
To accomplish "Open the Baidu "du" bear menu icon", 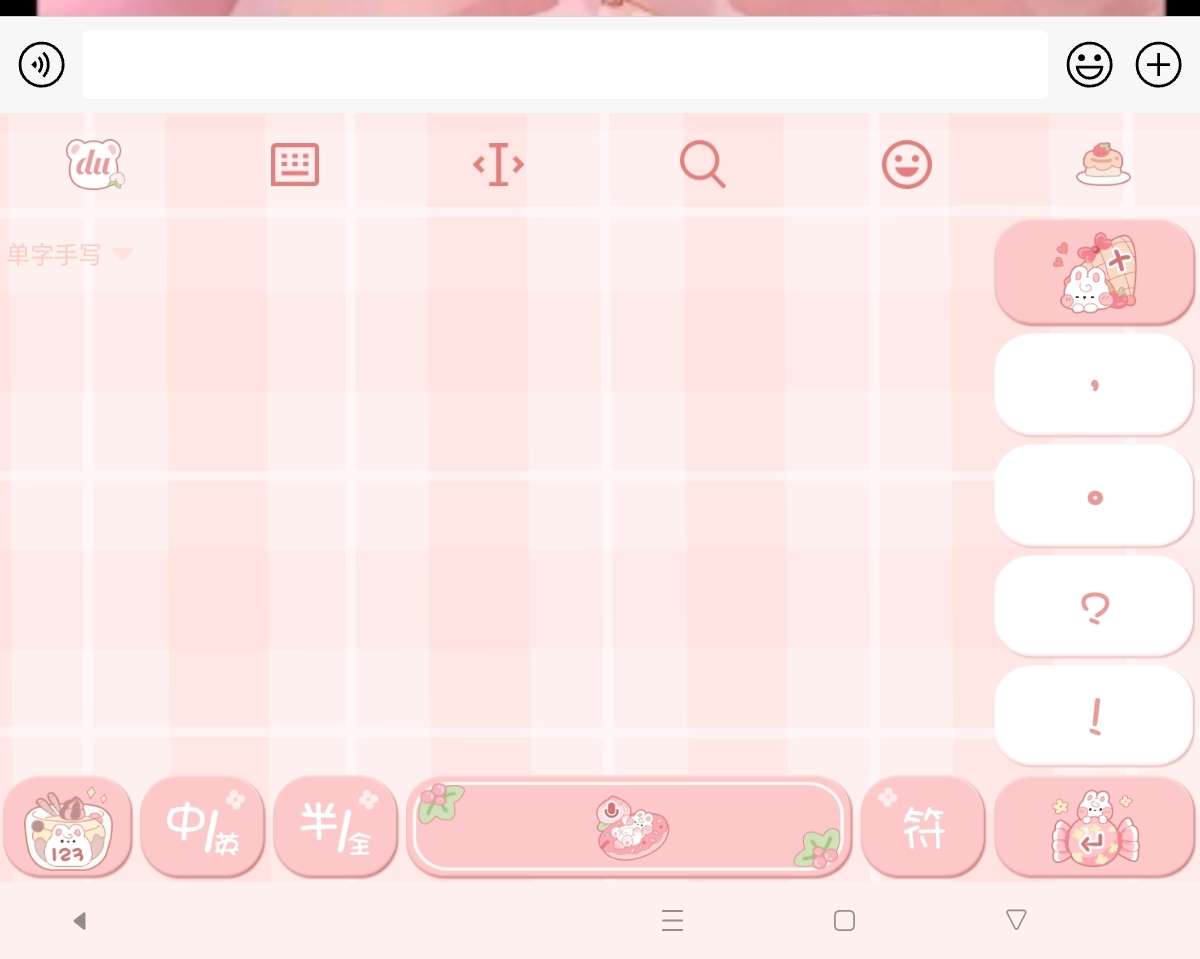I will tap(95, 165).
